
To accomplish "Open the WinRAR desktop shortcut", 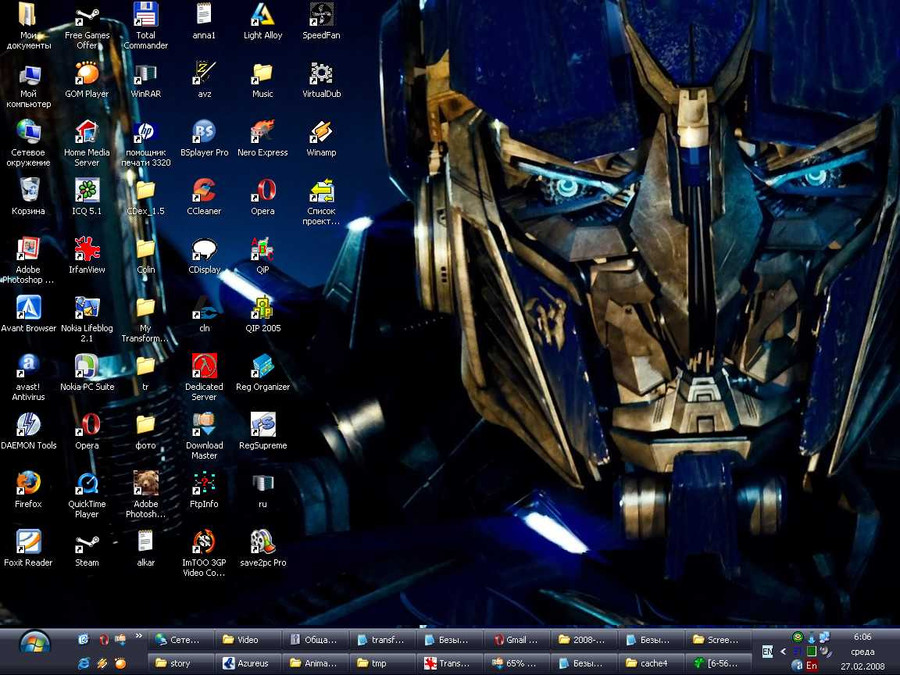I will [x=146, y=80].
